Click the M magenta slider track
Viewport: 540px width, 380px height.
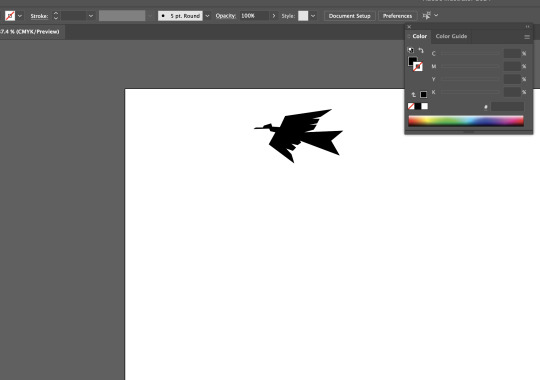(470, 66)
